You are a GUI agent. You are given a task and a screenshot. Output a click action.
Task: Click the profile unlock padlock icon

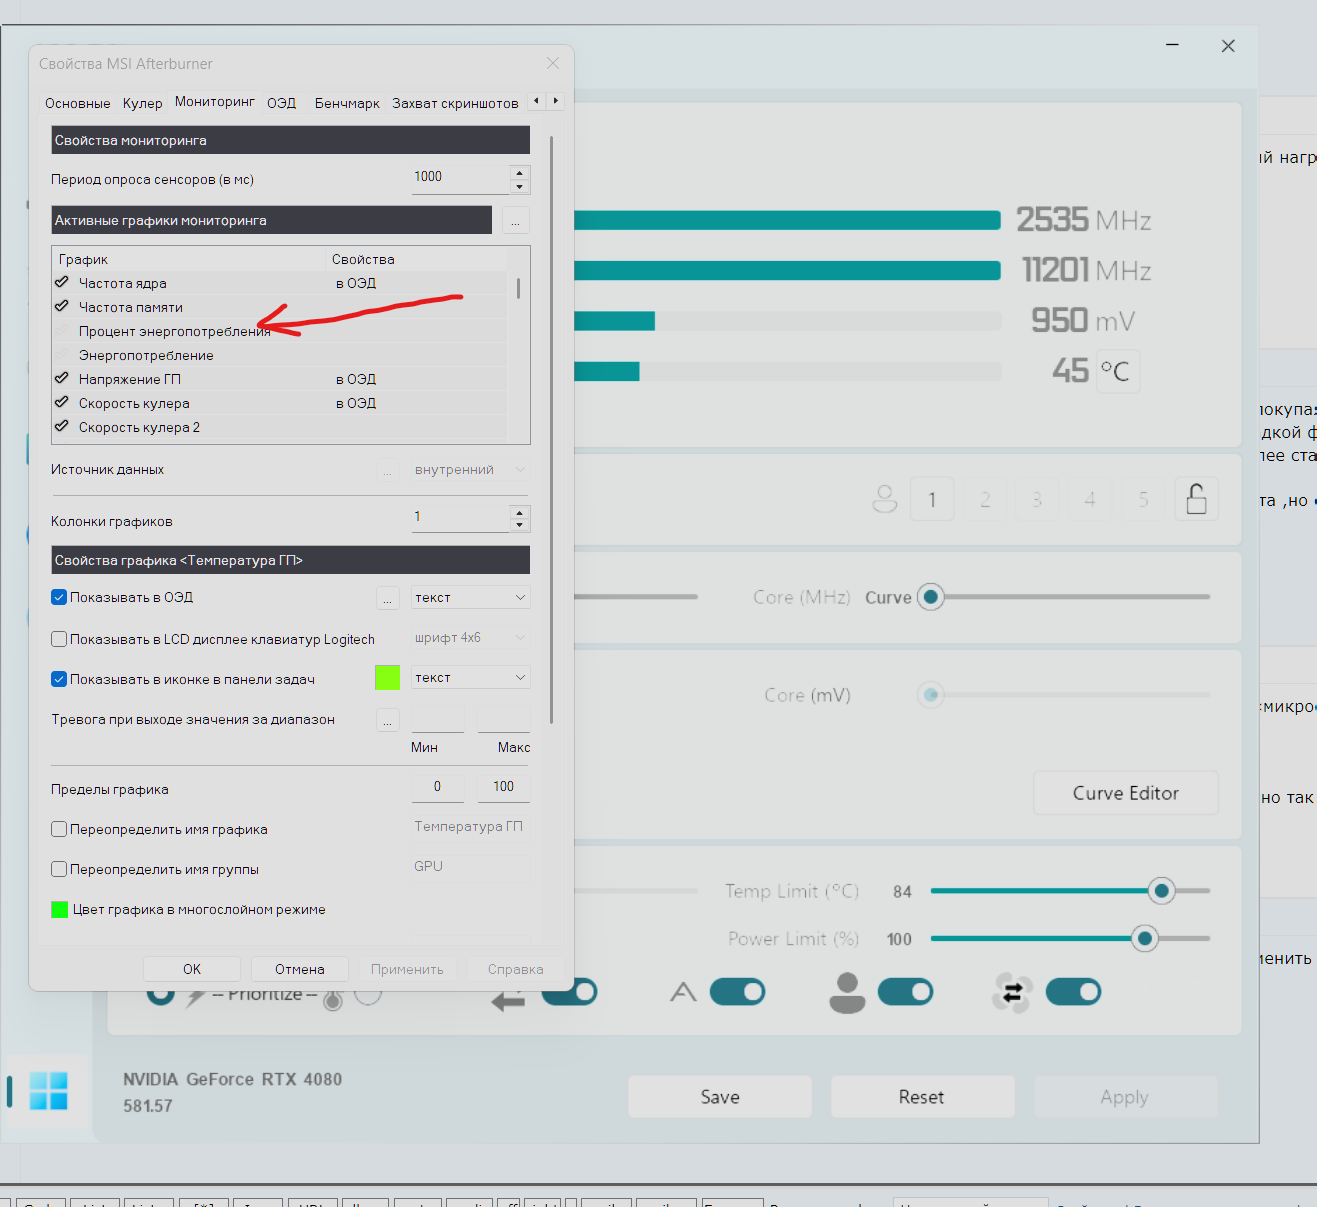click(1196, 498)
